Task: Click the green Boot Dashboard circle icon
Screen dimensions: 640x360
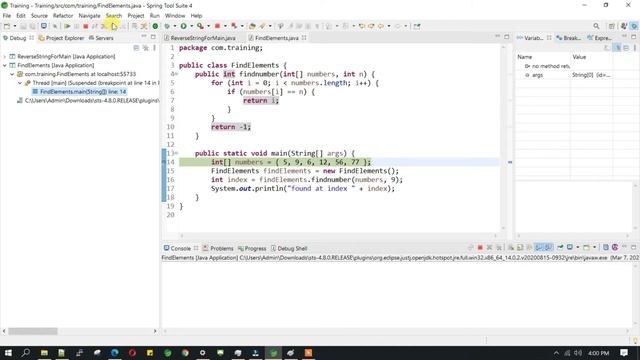Action: 155,26
